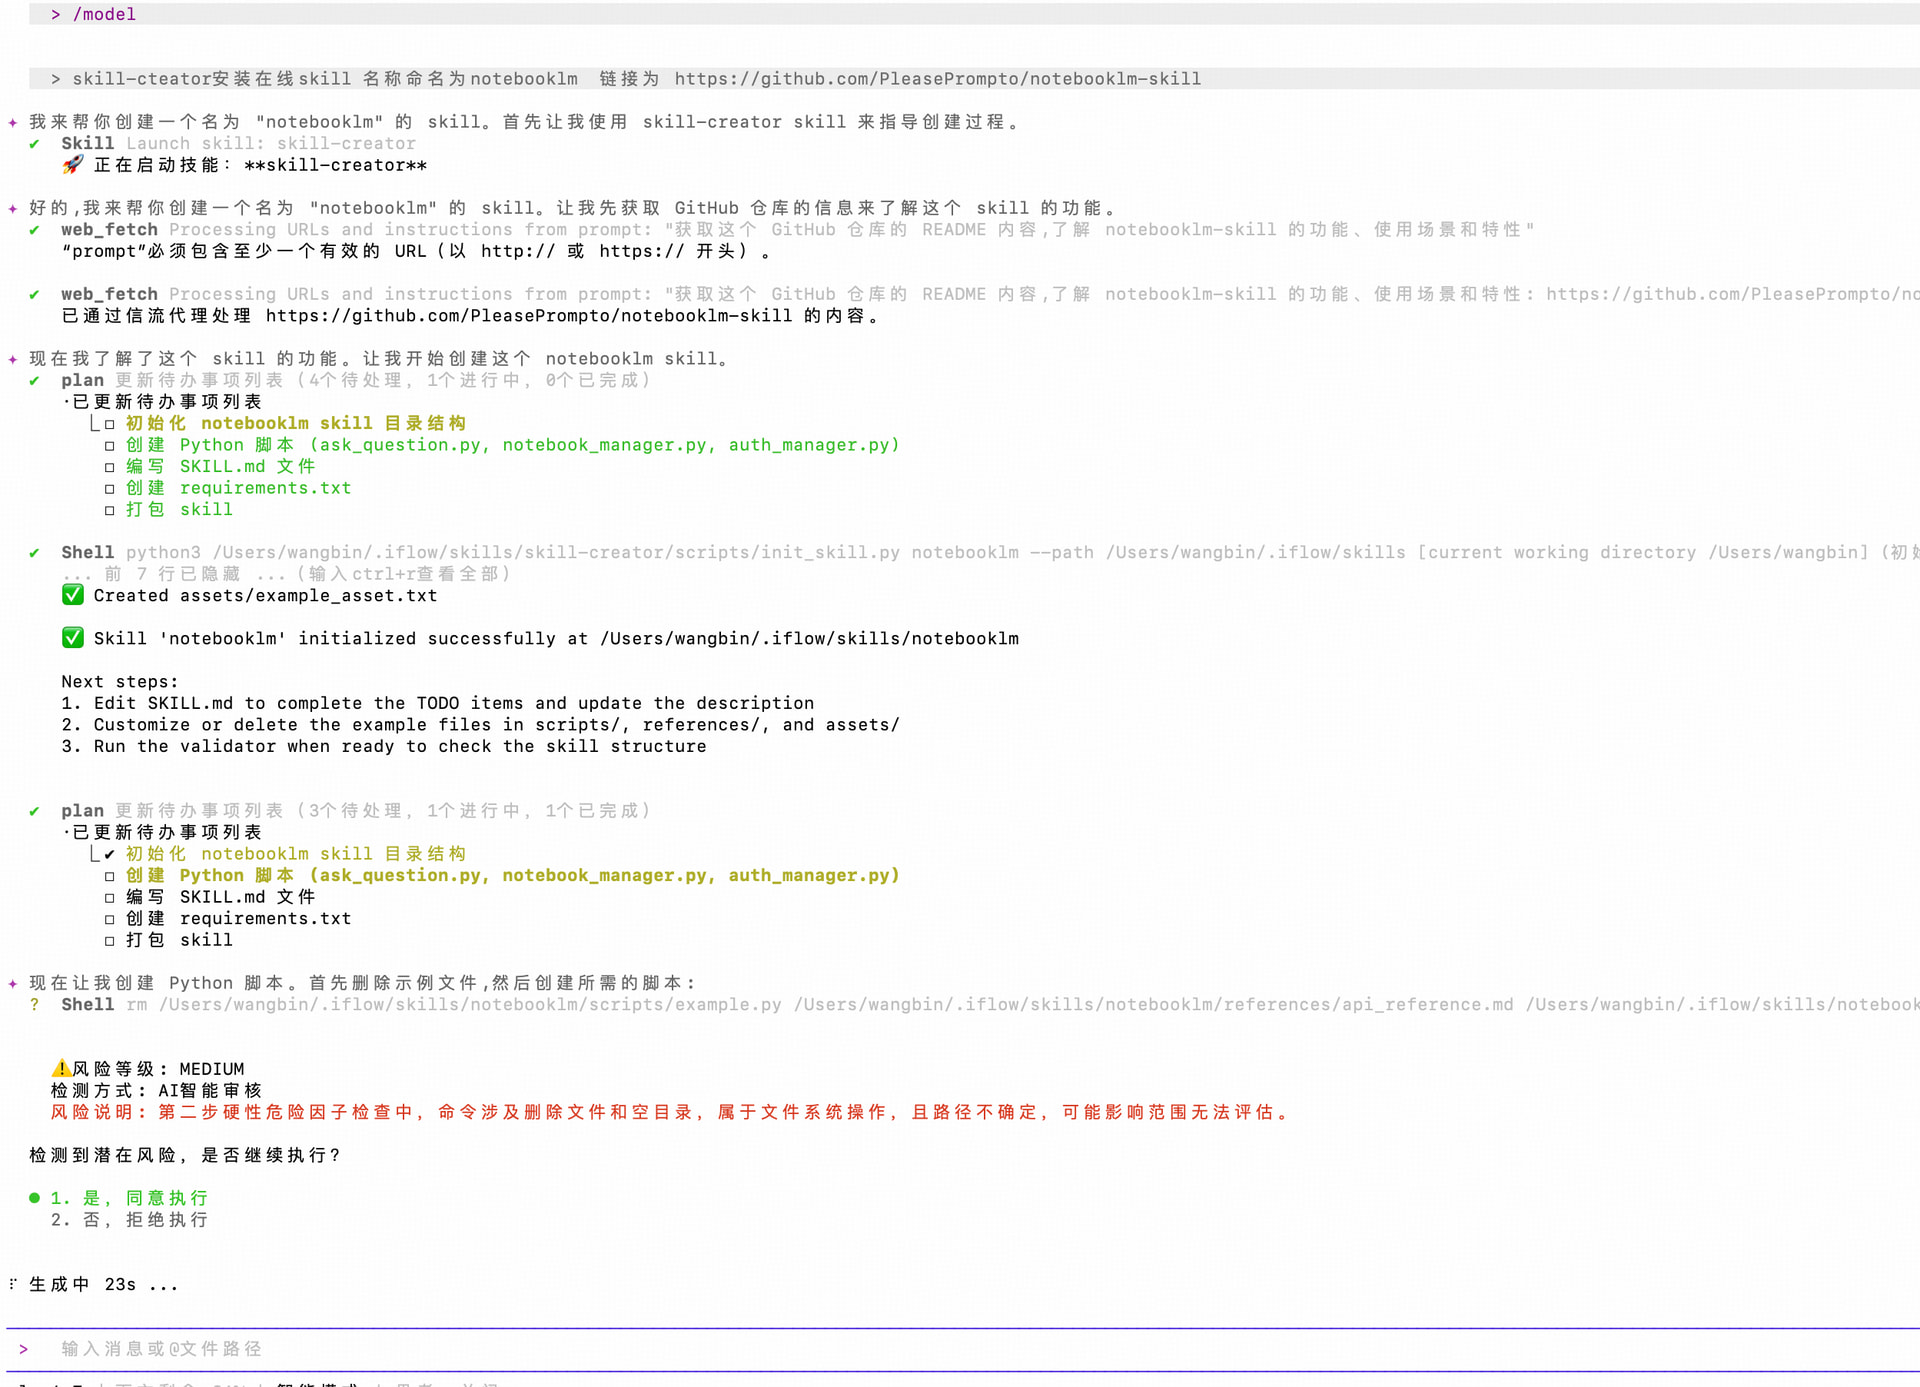1920x1387 pixels.
Task: Click purple sparkle beside first assistant message
Action: [x=13, y=122]
